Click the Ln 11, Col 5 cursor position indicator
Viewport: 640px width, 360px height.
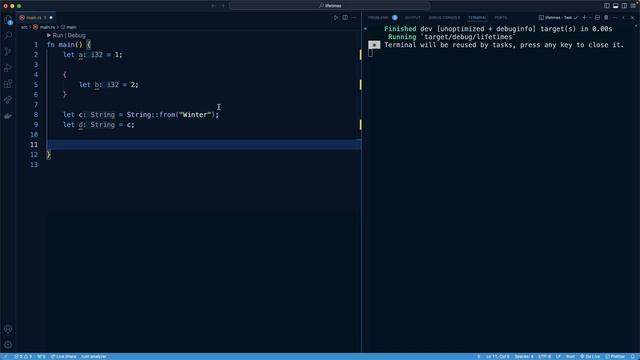pyautogui.click(x=497, y=357)
